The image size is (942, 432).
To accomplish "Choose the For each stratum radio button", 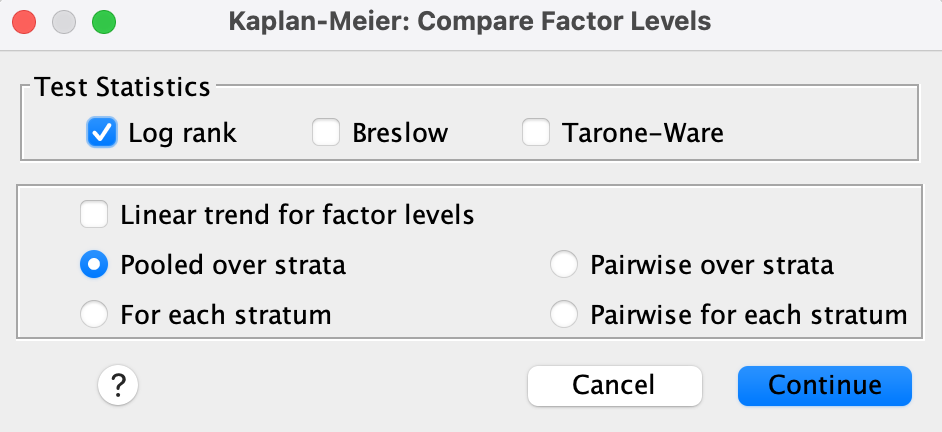I will point(95,315).
